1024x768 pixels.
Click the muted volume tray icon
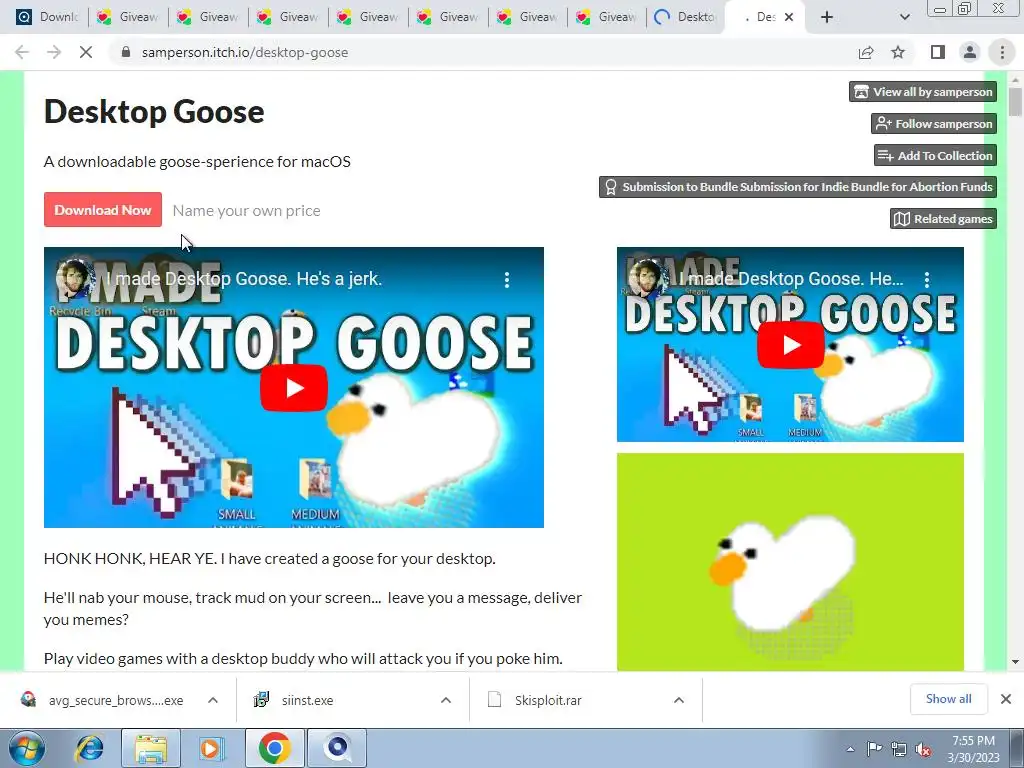tap(923, 749)
